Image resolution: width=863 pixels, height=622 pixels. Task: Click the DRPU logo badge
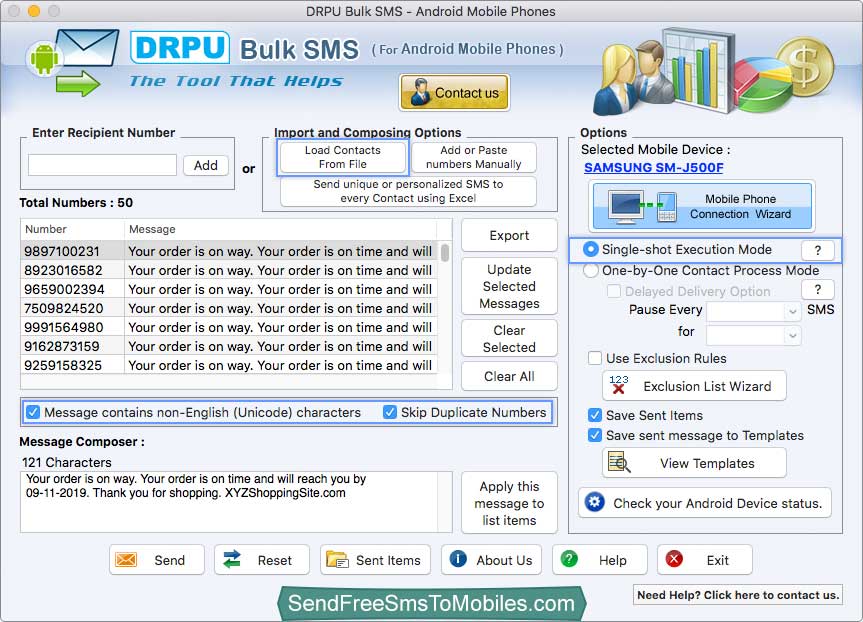180,47
